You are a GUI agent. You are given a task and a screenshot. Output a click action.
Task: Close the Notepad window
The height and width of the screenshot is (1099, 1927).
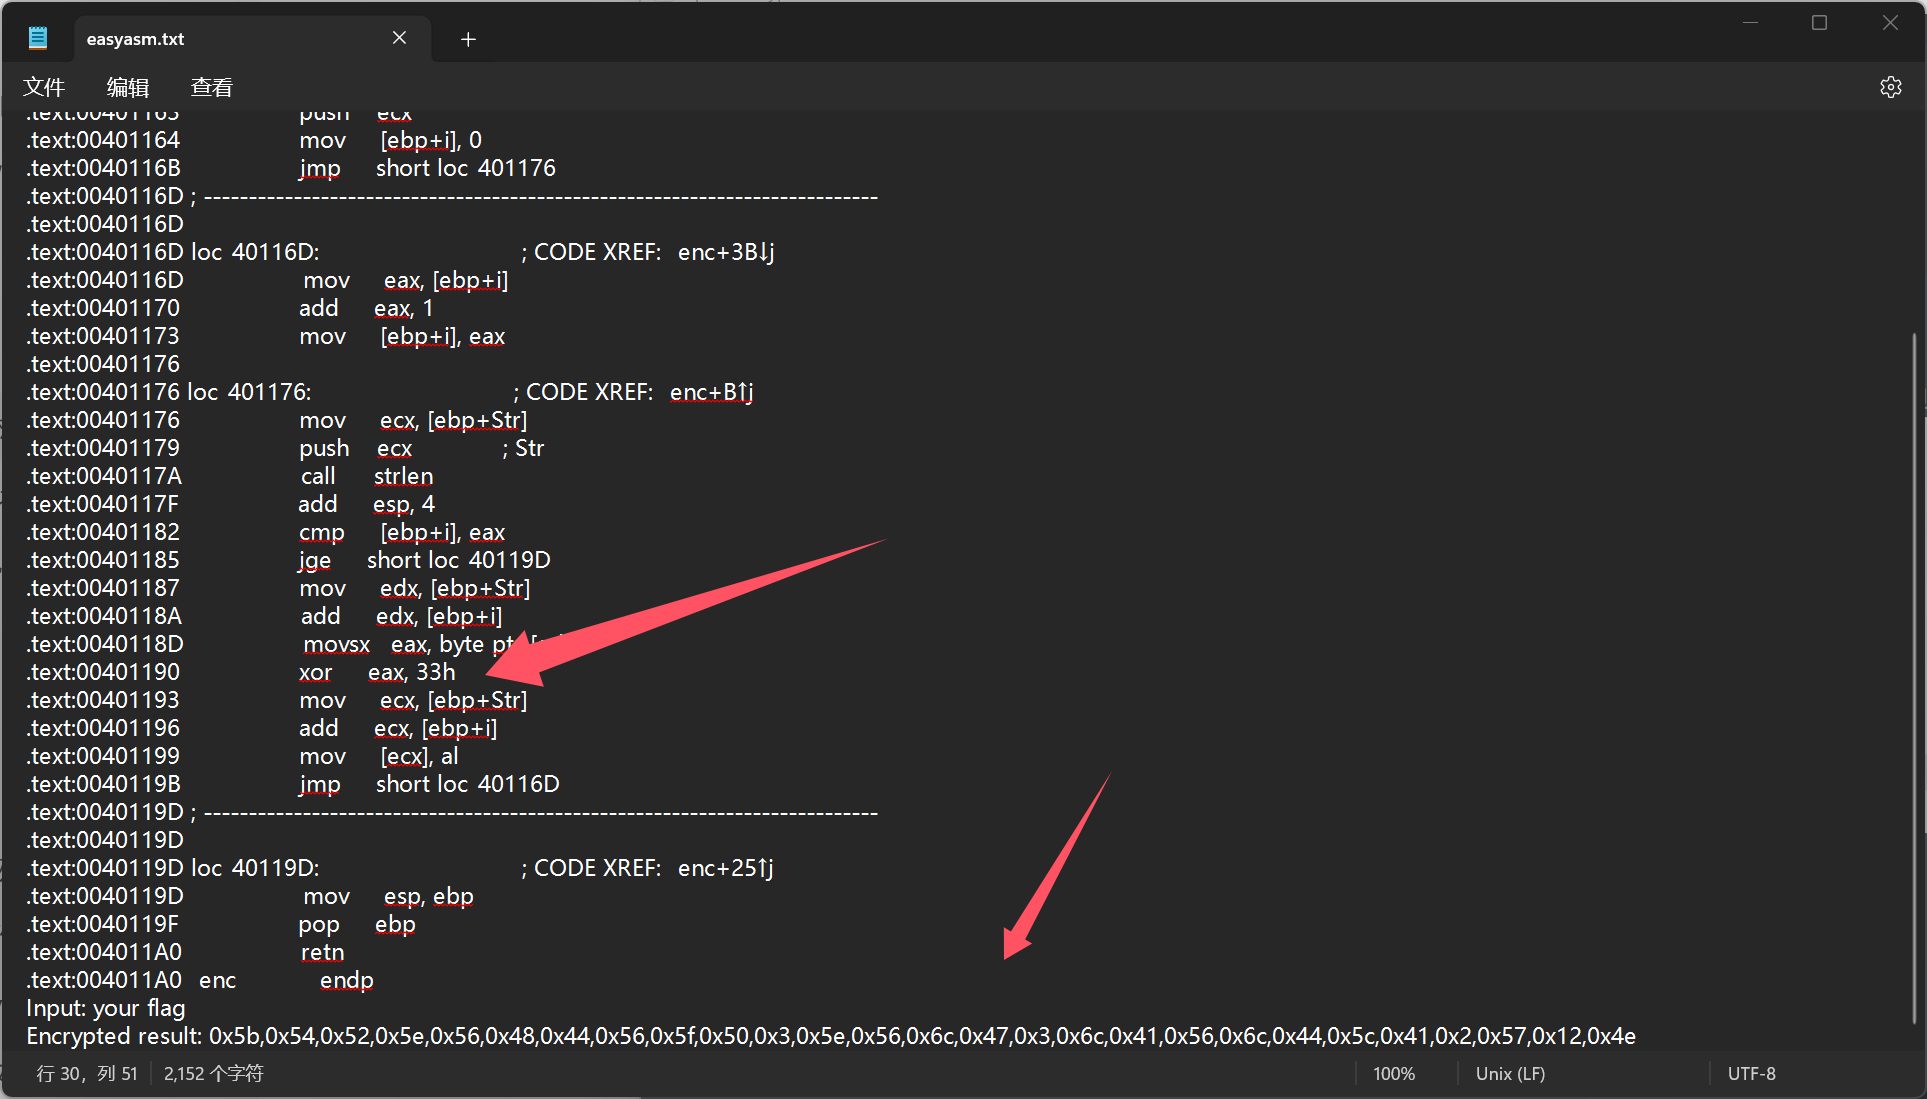(1889, 22)
